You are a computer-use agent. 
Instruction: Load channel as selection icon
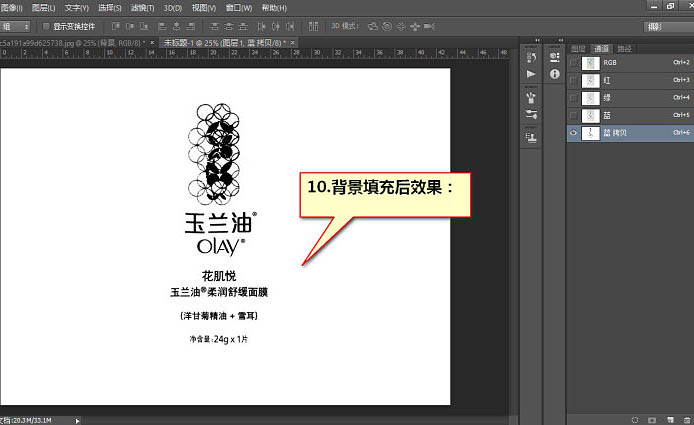pyautogui.click(x=635, y=420)
